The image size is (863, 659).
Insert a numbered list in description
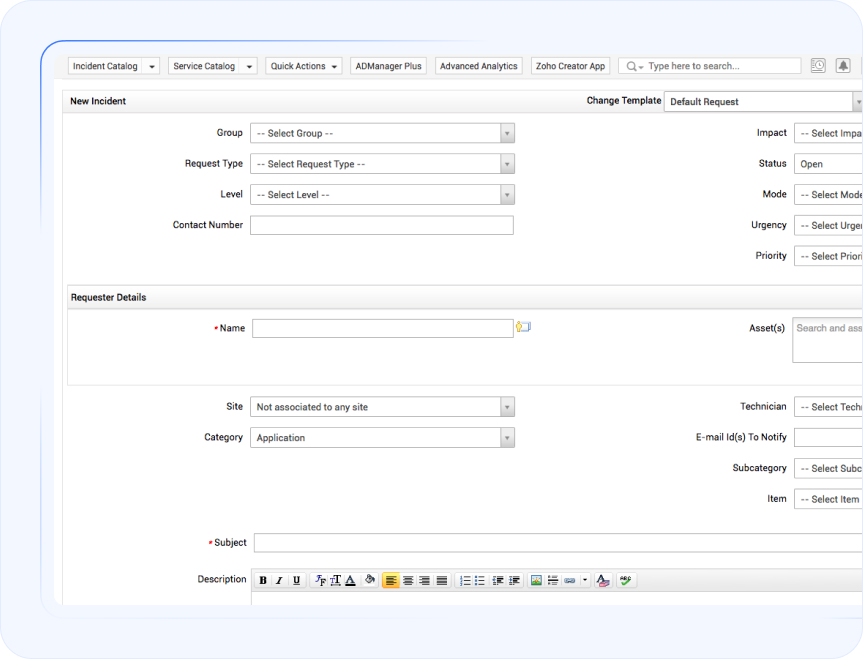click(x=465, y=581)
